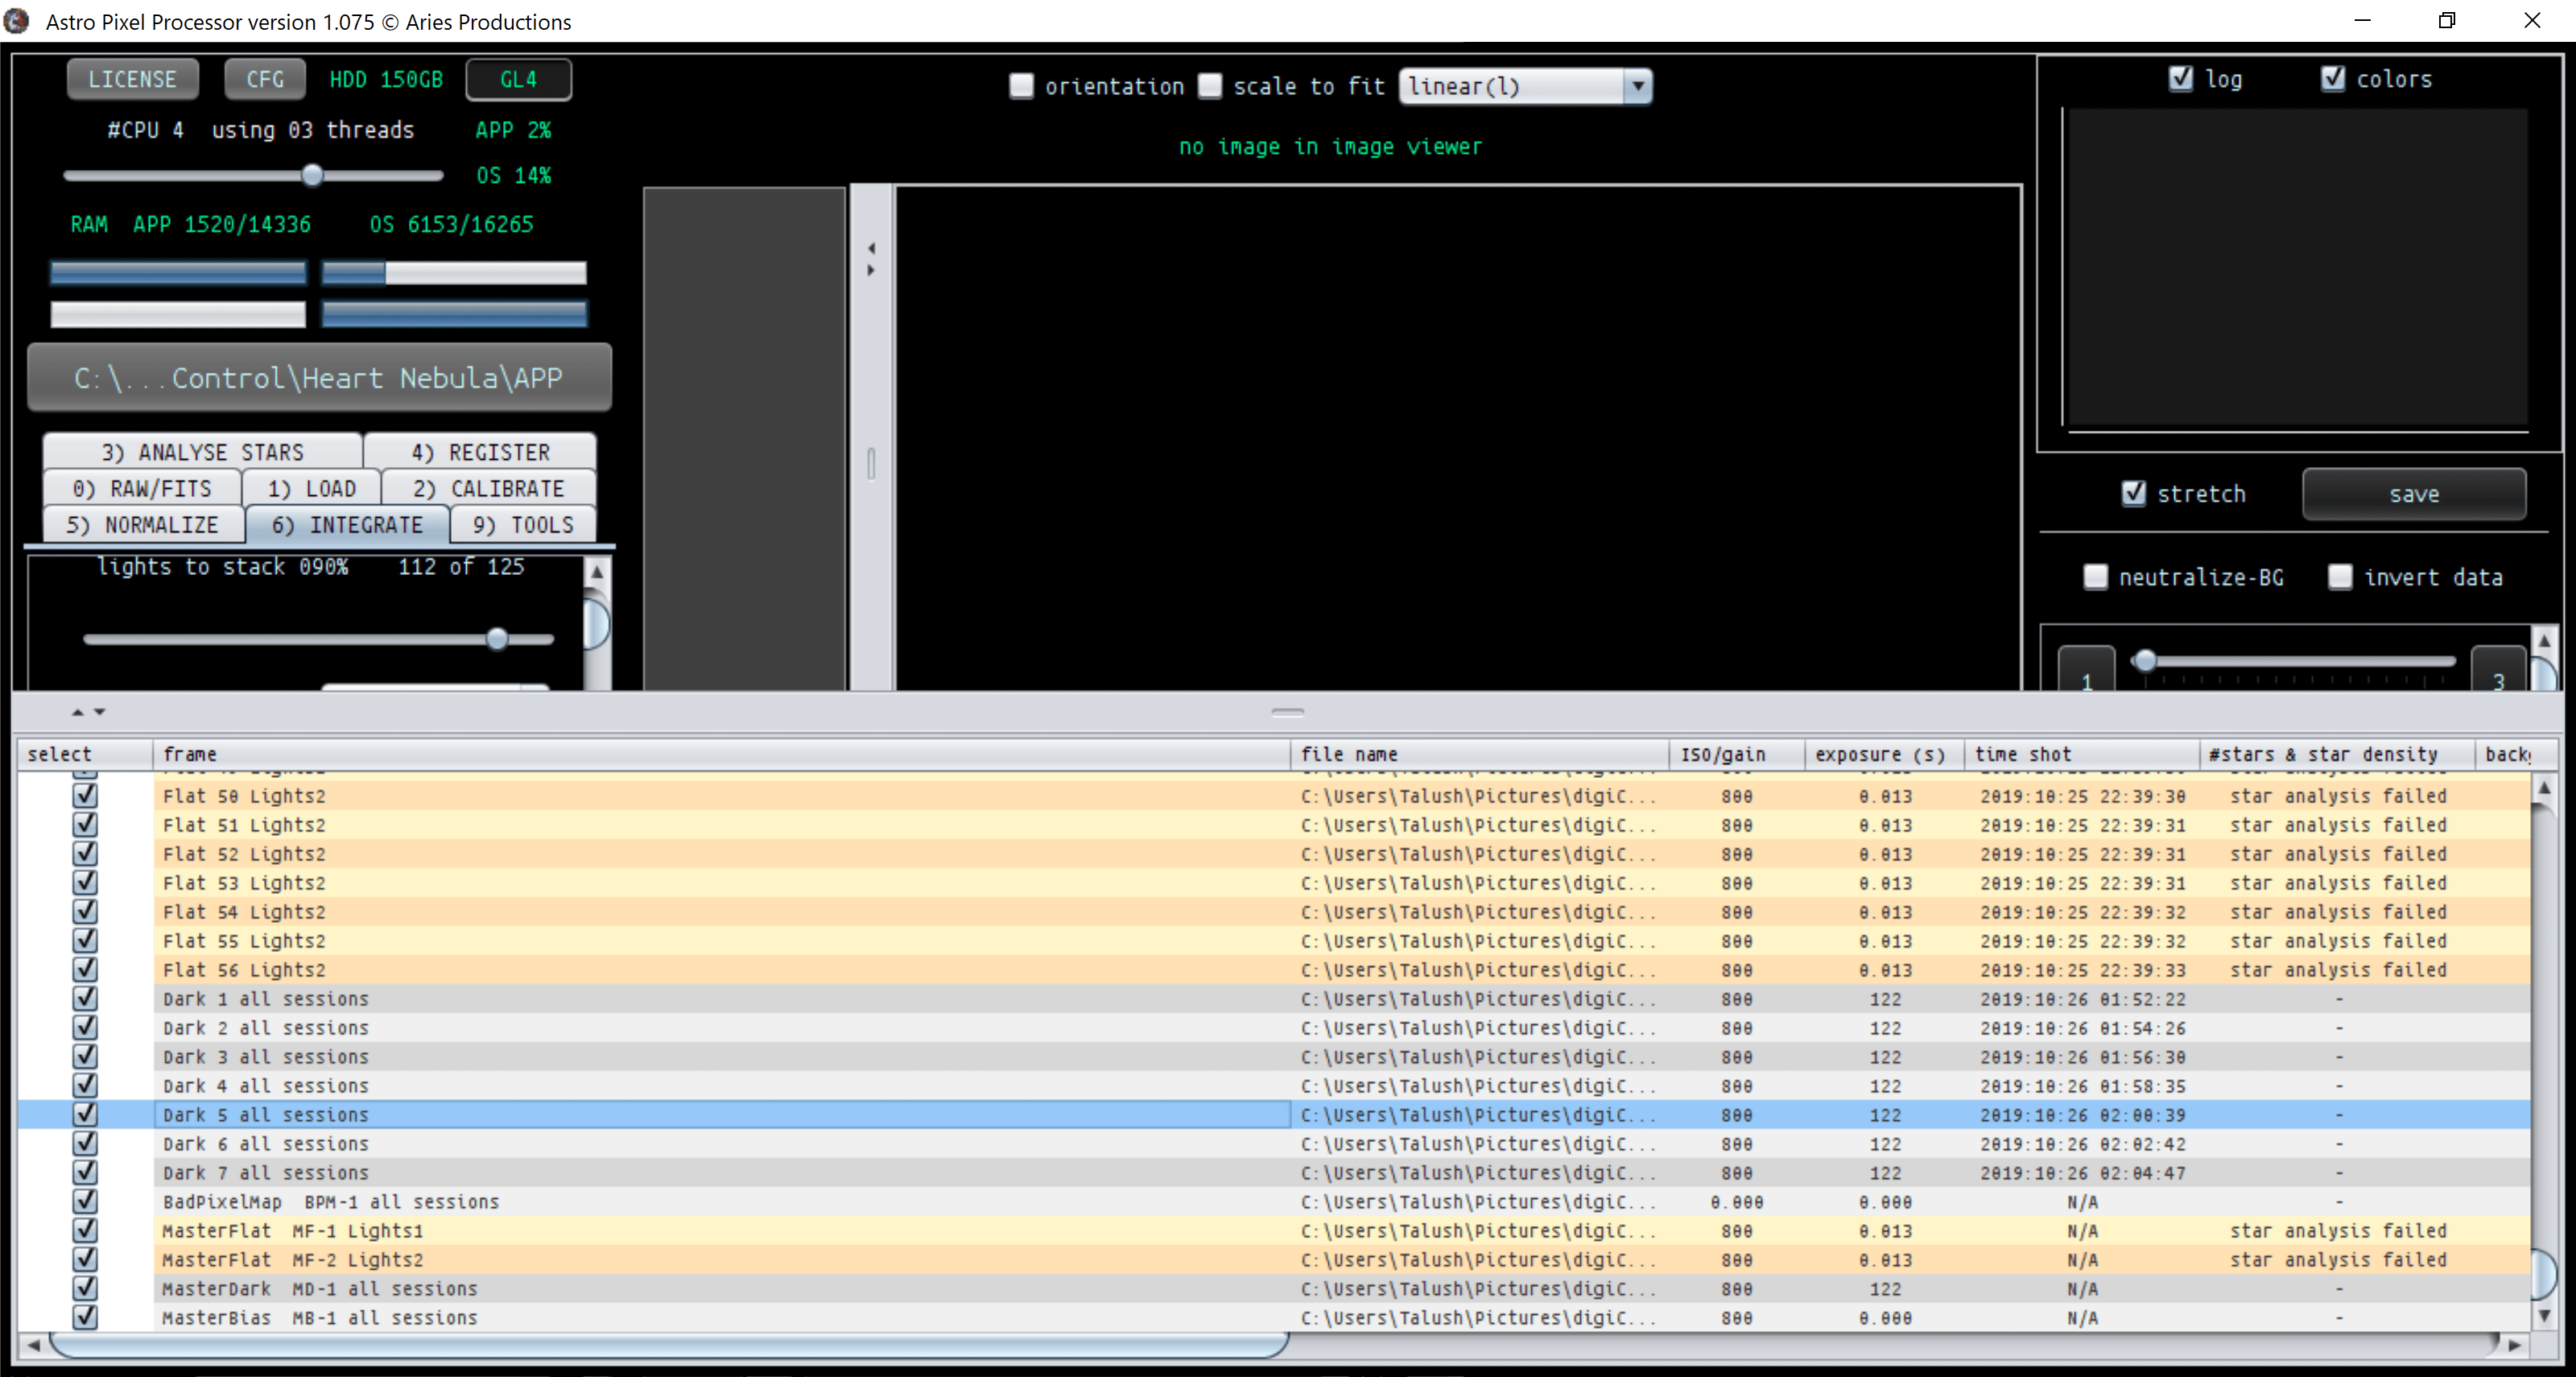This screenshot has height=1377, width=2576.
Task: Select the row Flat 56 Lights2
Action: (1275, 970)
